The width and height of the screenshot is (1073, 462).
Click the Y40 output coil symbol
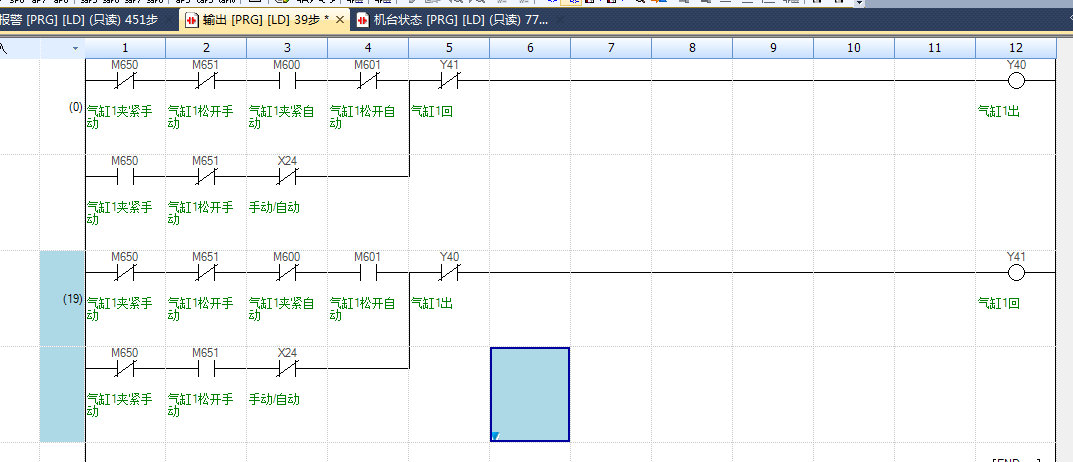(1016, 80)
